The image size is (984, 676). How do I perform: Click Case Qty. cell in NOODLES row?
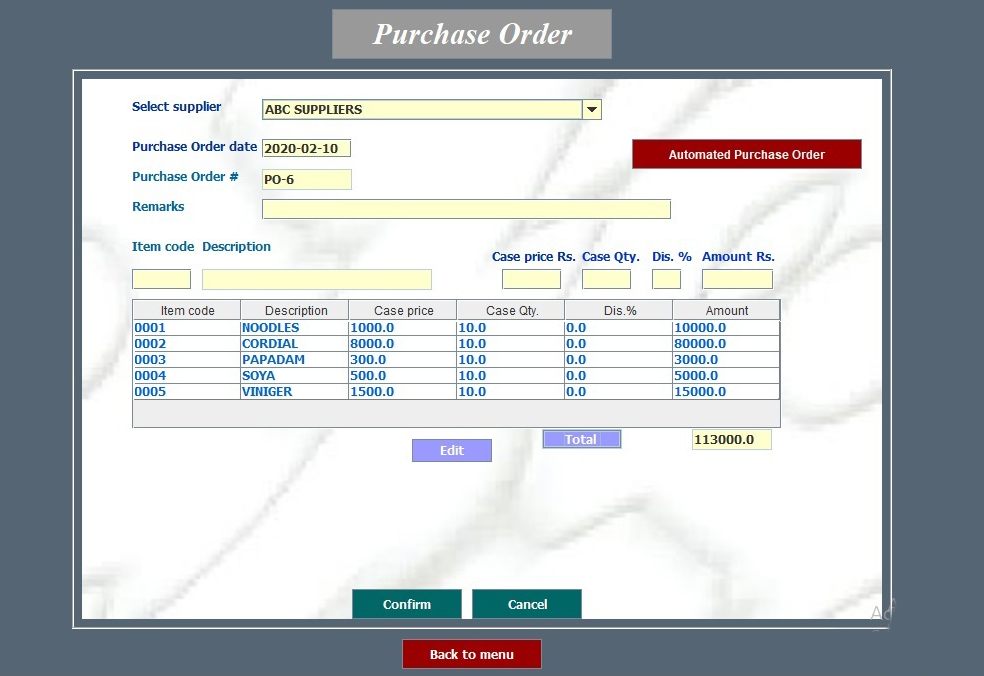pyautogui.click(x=510, y=328)
